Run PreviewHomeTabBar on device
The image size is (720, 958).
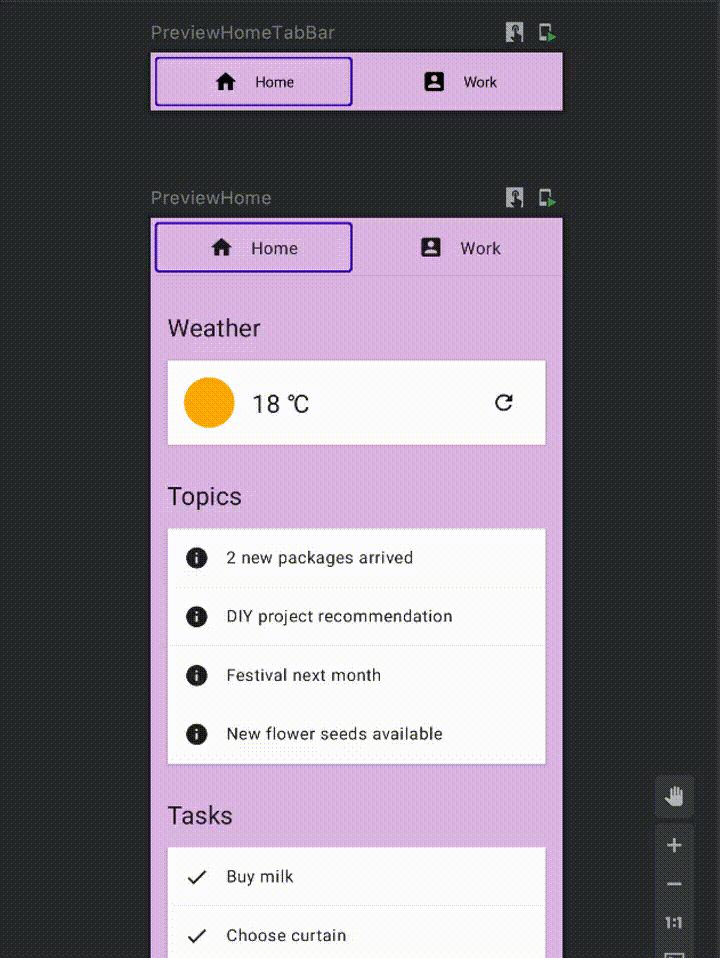click(x=546, y=32)
